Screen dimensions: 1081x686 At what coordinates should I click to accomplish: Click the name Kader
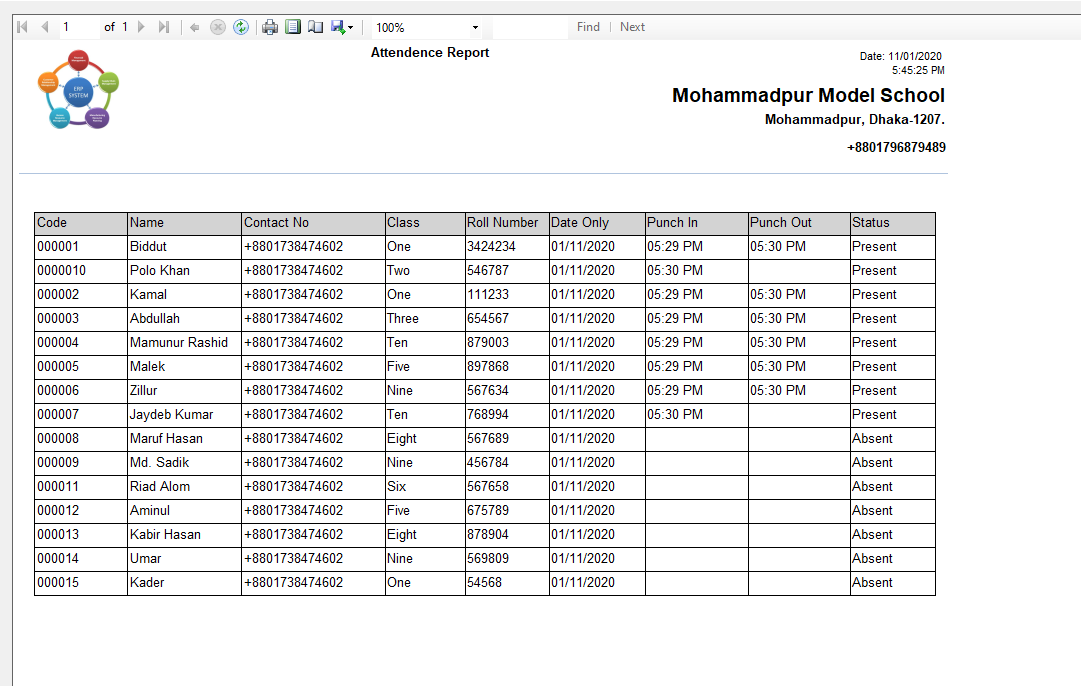pos(147,583)
